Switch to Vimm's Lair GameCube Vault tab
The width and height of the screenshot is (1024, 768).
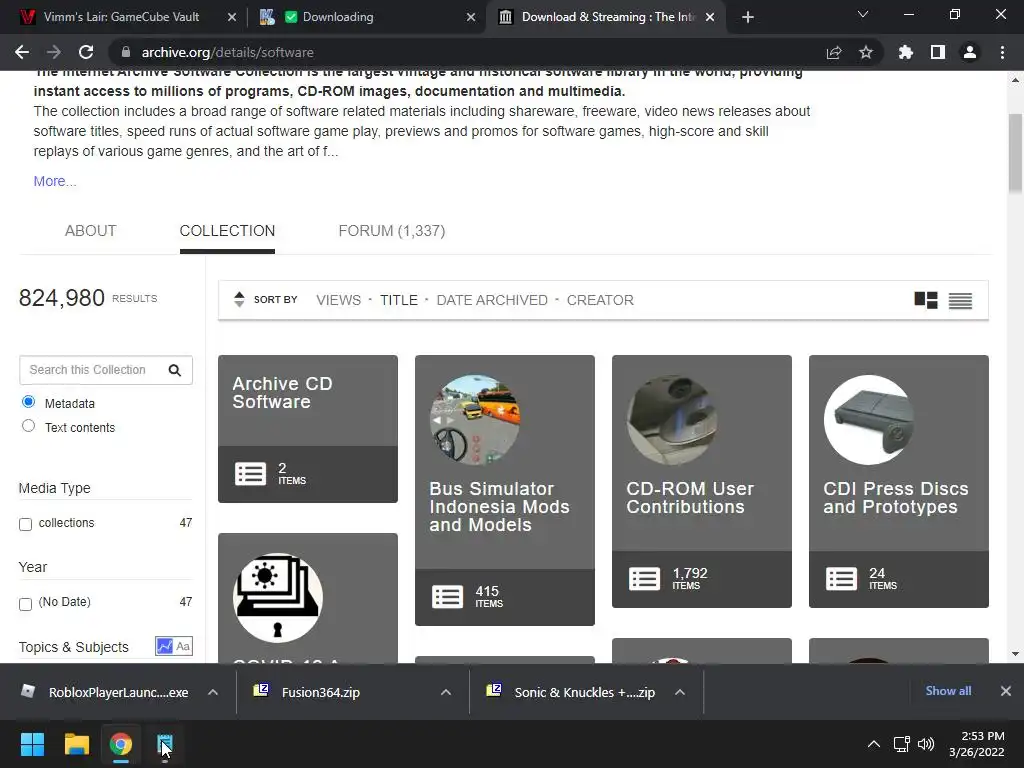click(x=121, y=17)
